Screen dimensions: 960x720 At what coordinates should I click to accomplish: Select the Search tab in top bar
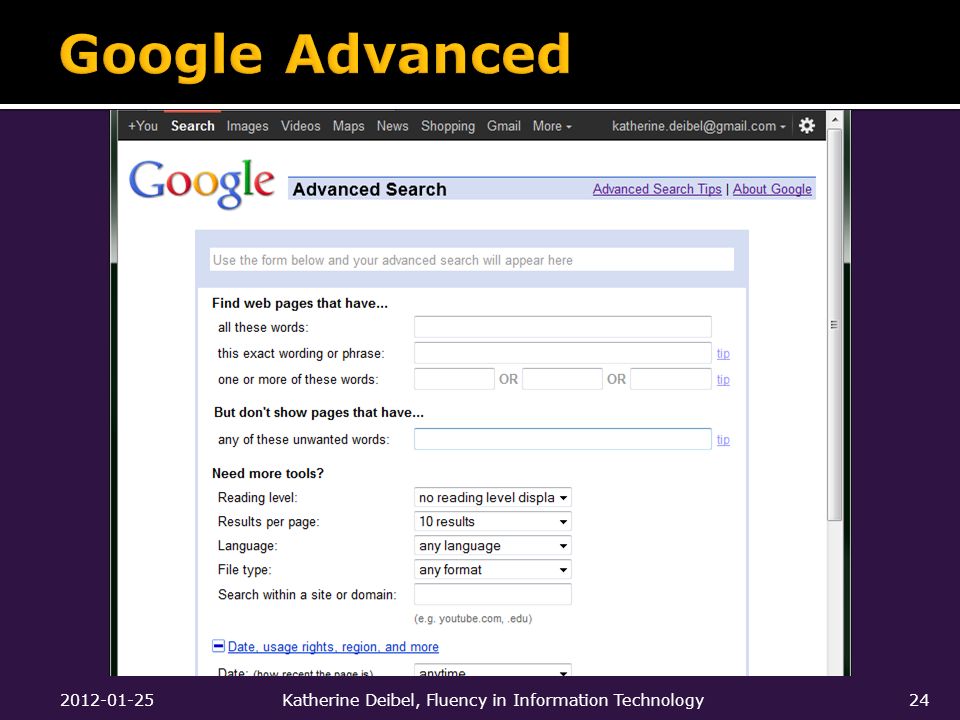pos(193,126)
